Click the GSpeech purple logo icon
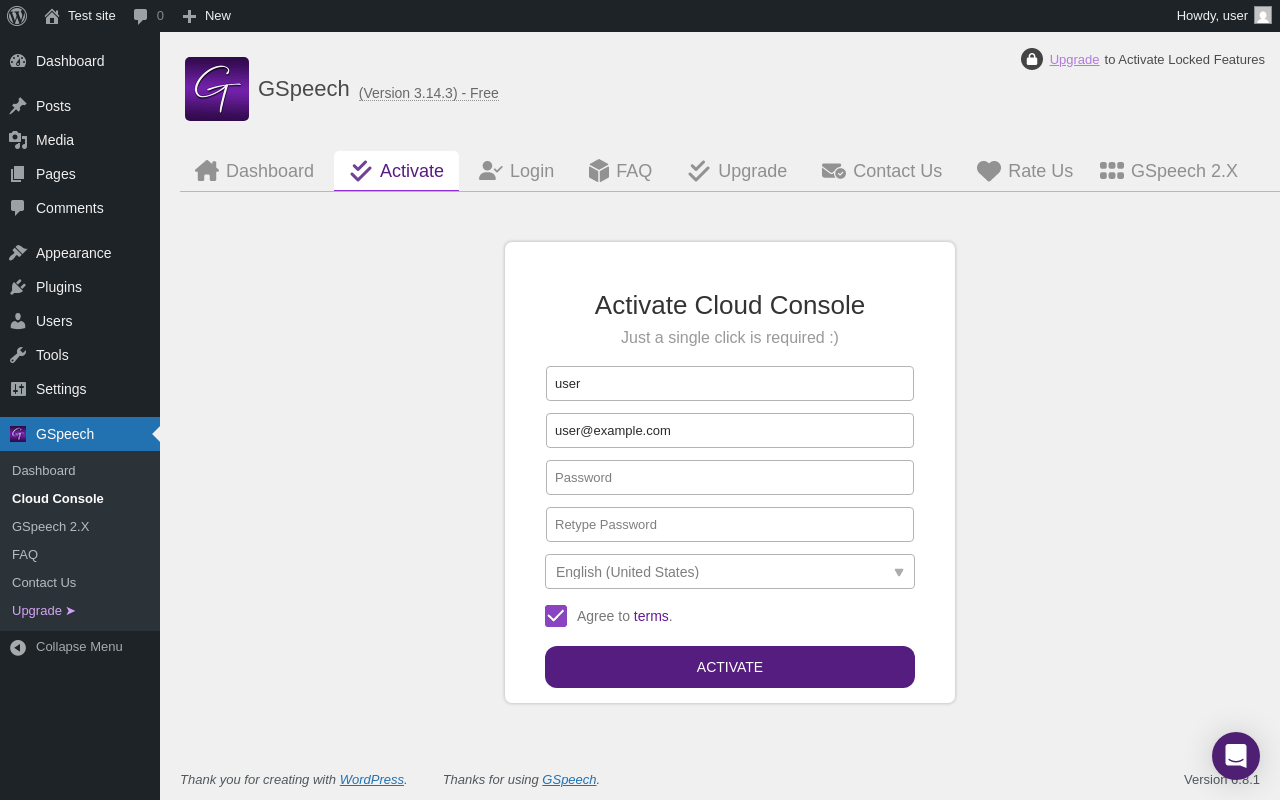This screenshot has width=1280, height=800. [x=217, y=89]
